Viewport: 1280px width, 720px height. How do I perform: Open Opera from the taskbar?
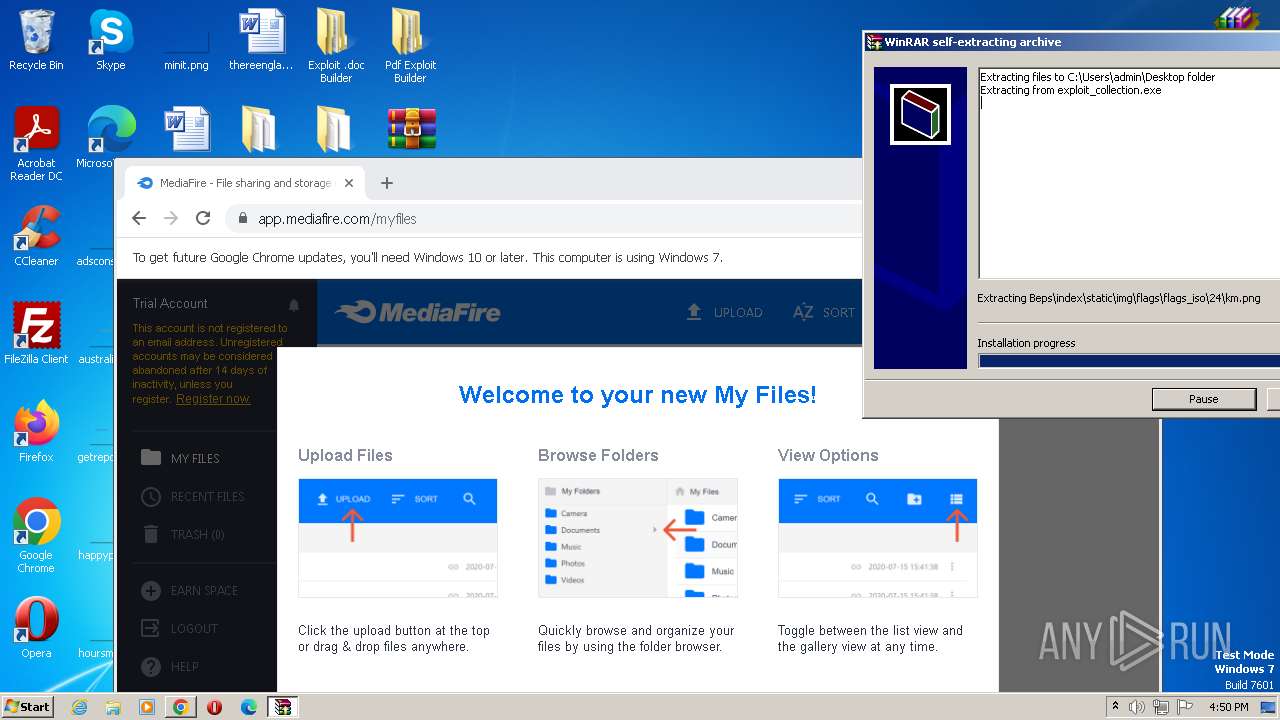[214, 707]
